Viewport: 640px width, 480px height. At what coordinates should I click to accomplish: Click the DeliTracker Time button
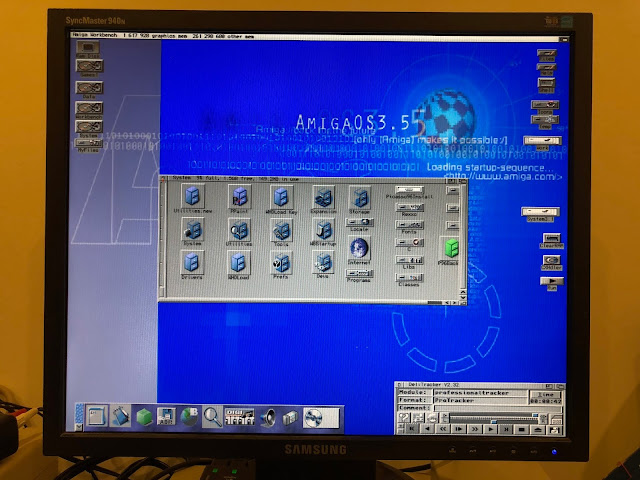tap(545, 394)
